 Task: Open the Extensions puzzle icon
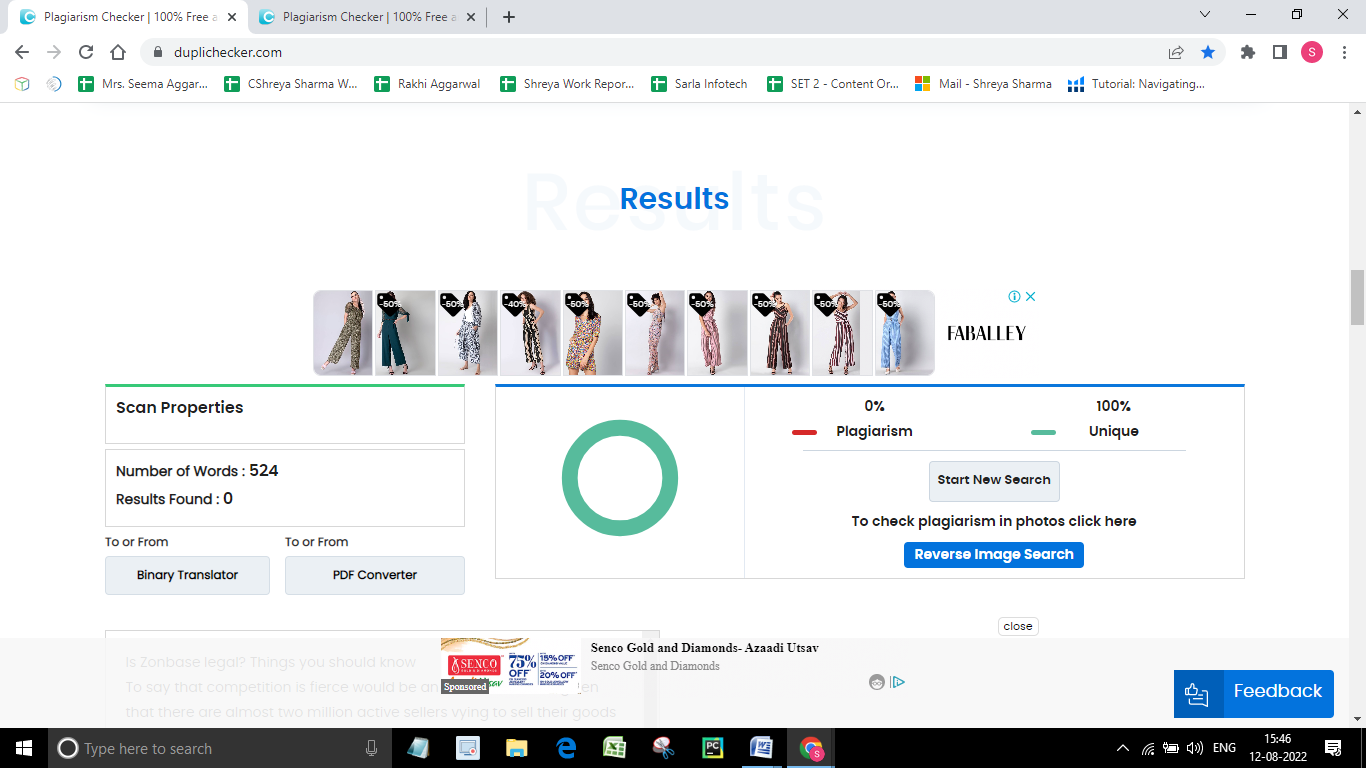click(x=1247, y=52)
